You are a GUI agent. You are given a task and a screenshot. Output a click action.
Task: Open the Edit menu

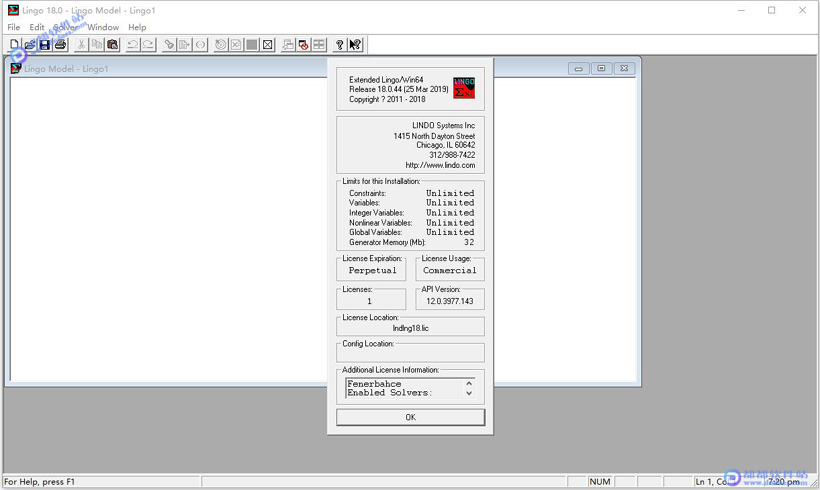37,27
